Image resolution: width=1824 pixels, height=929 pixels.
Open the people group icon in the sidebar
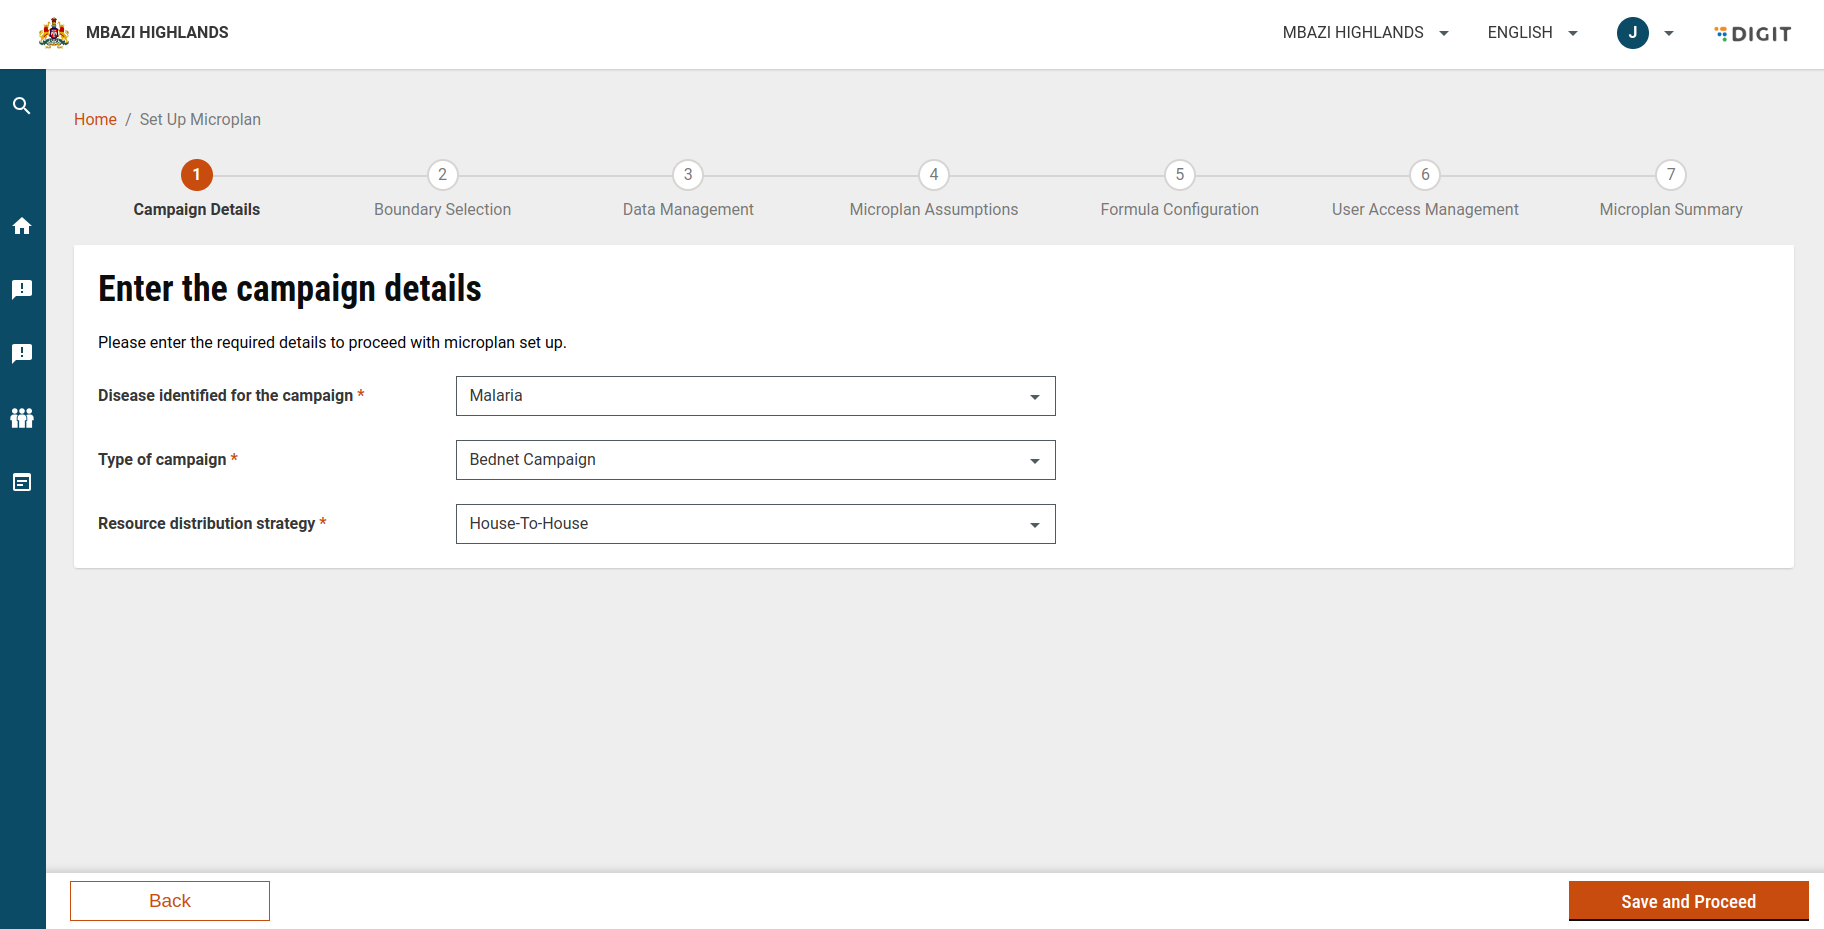[x=22, y=418]
